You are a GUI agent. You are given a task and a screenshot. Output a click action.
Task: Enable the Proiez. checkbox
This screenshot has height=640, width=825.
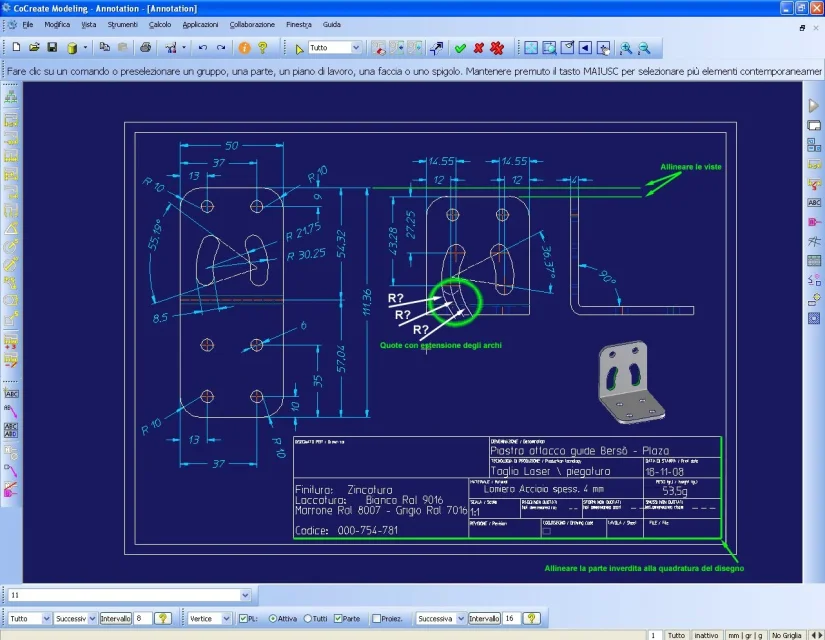click(376, 618)
